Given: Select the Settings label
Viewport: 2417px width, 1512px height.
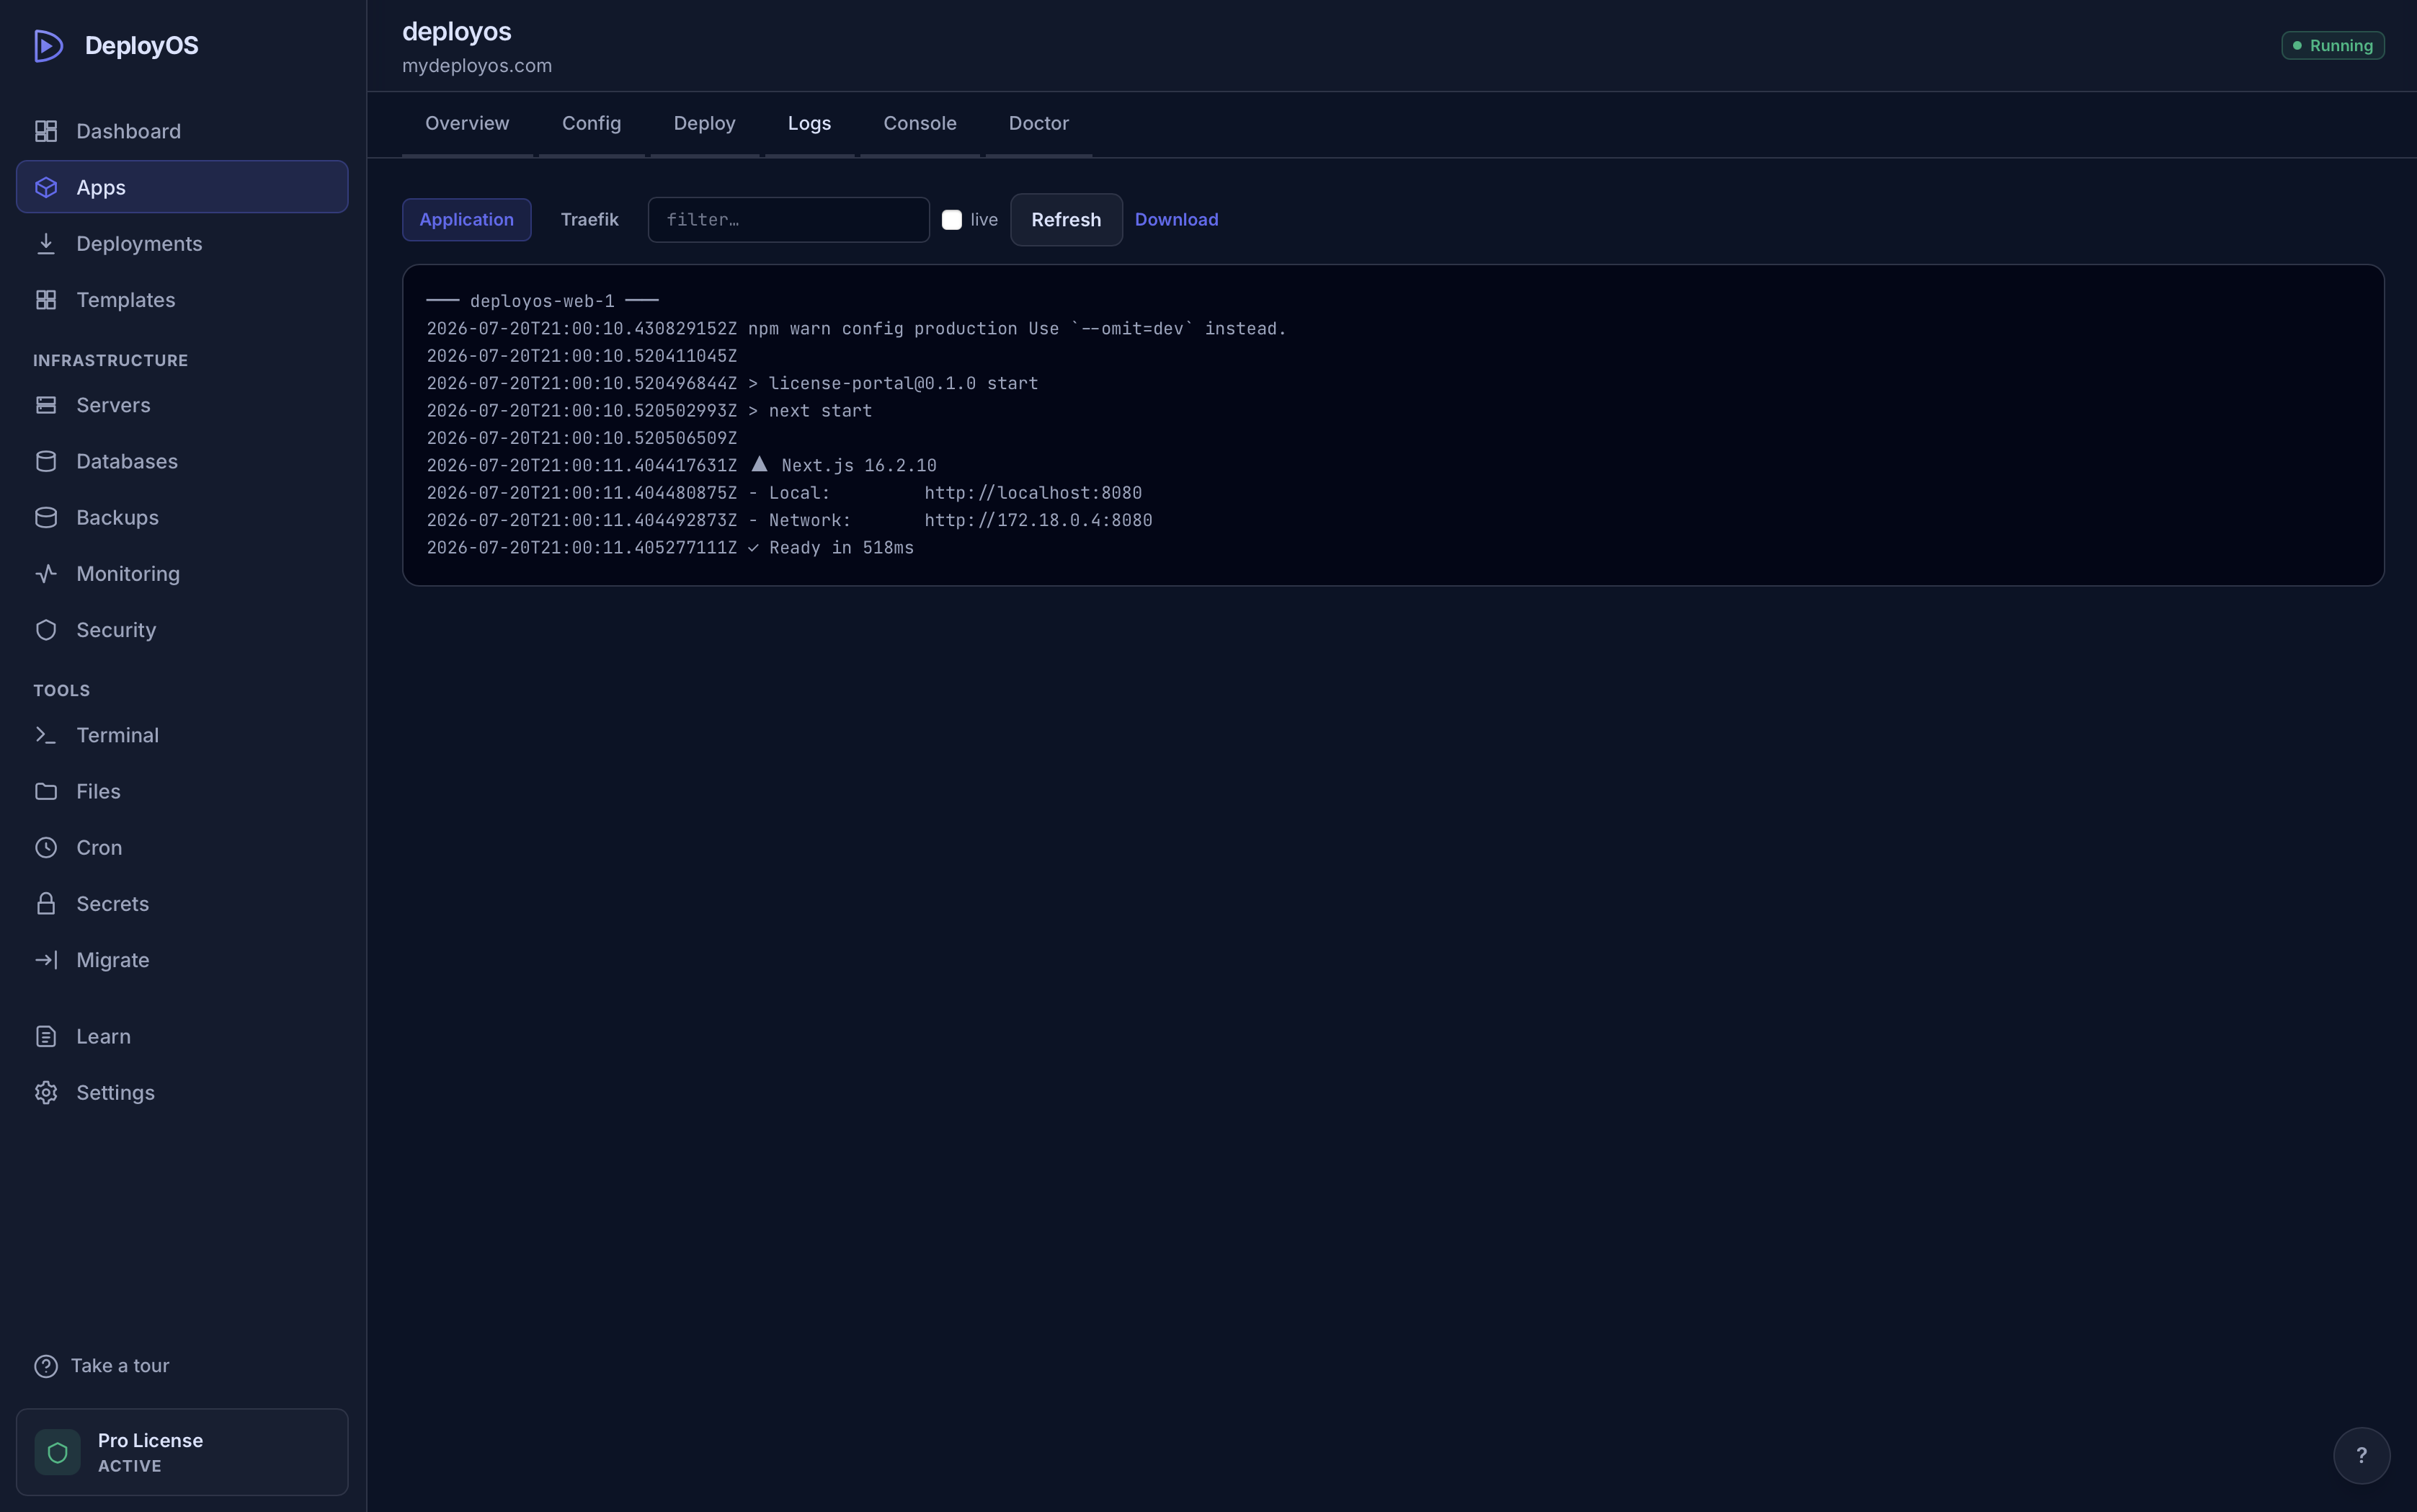Looking at the screenshot, I should 116,1092.
